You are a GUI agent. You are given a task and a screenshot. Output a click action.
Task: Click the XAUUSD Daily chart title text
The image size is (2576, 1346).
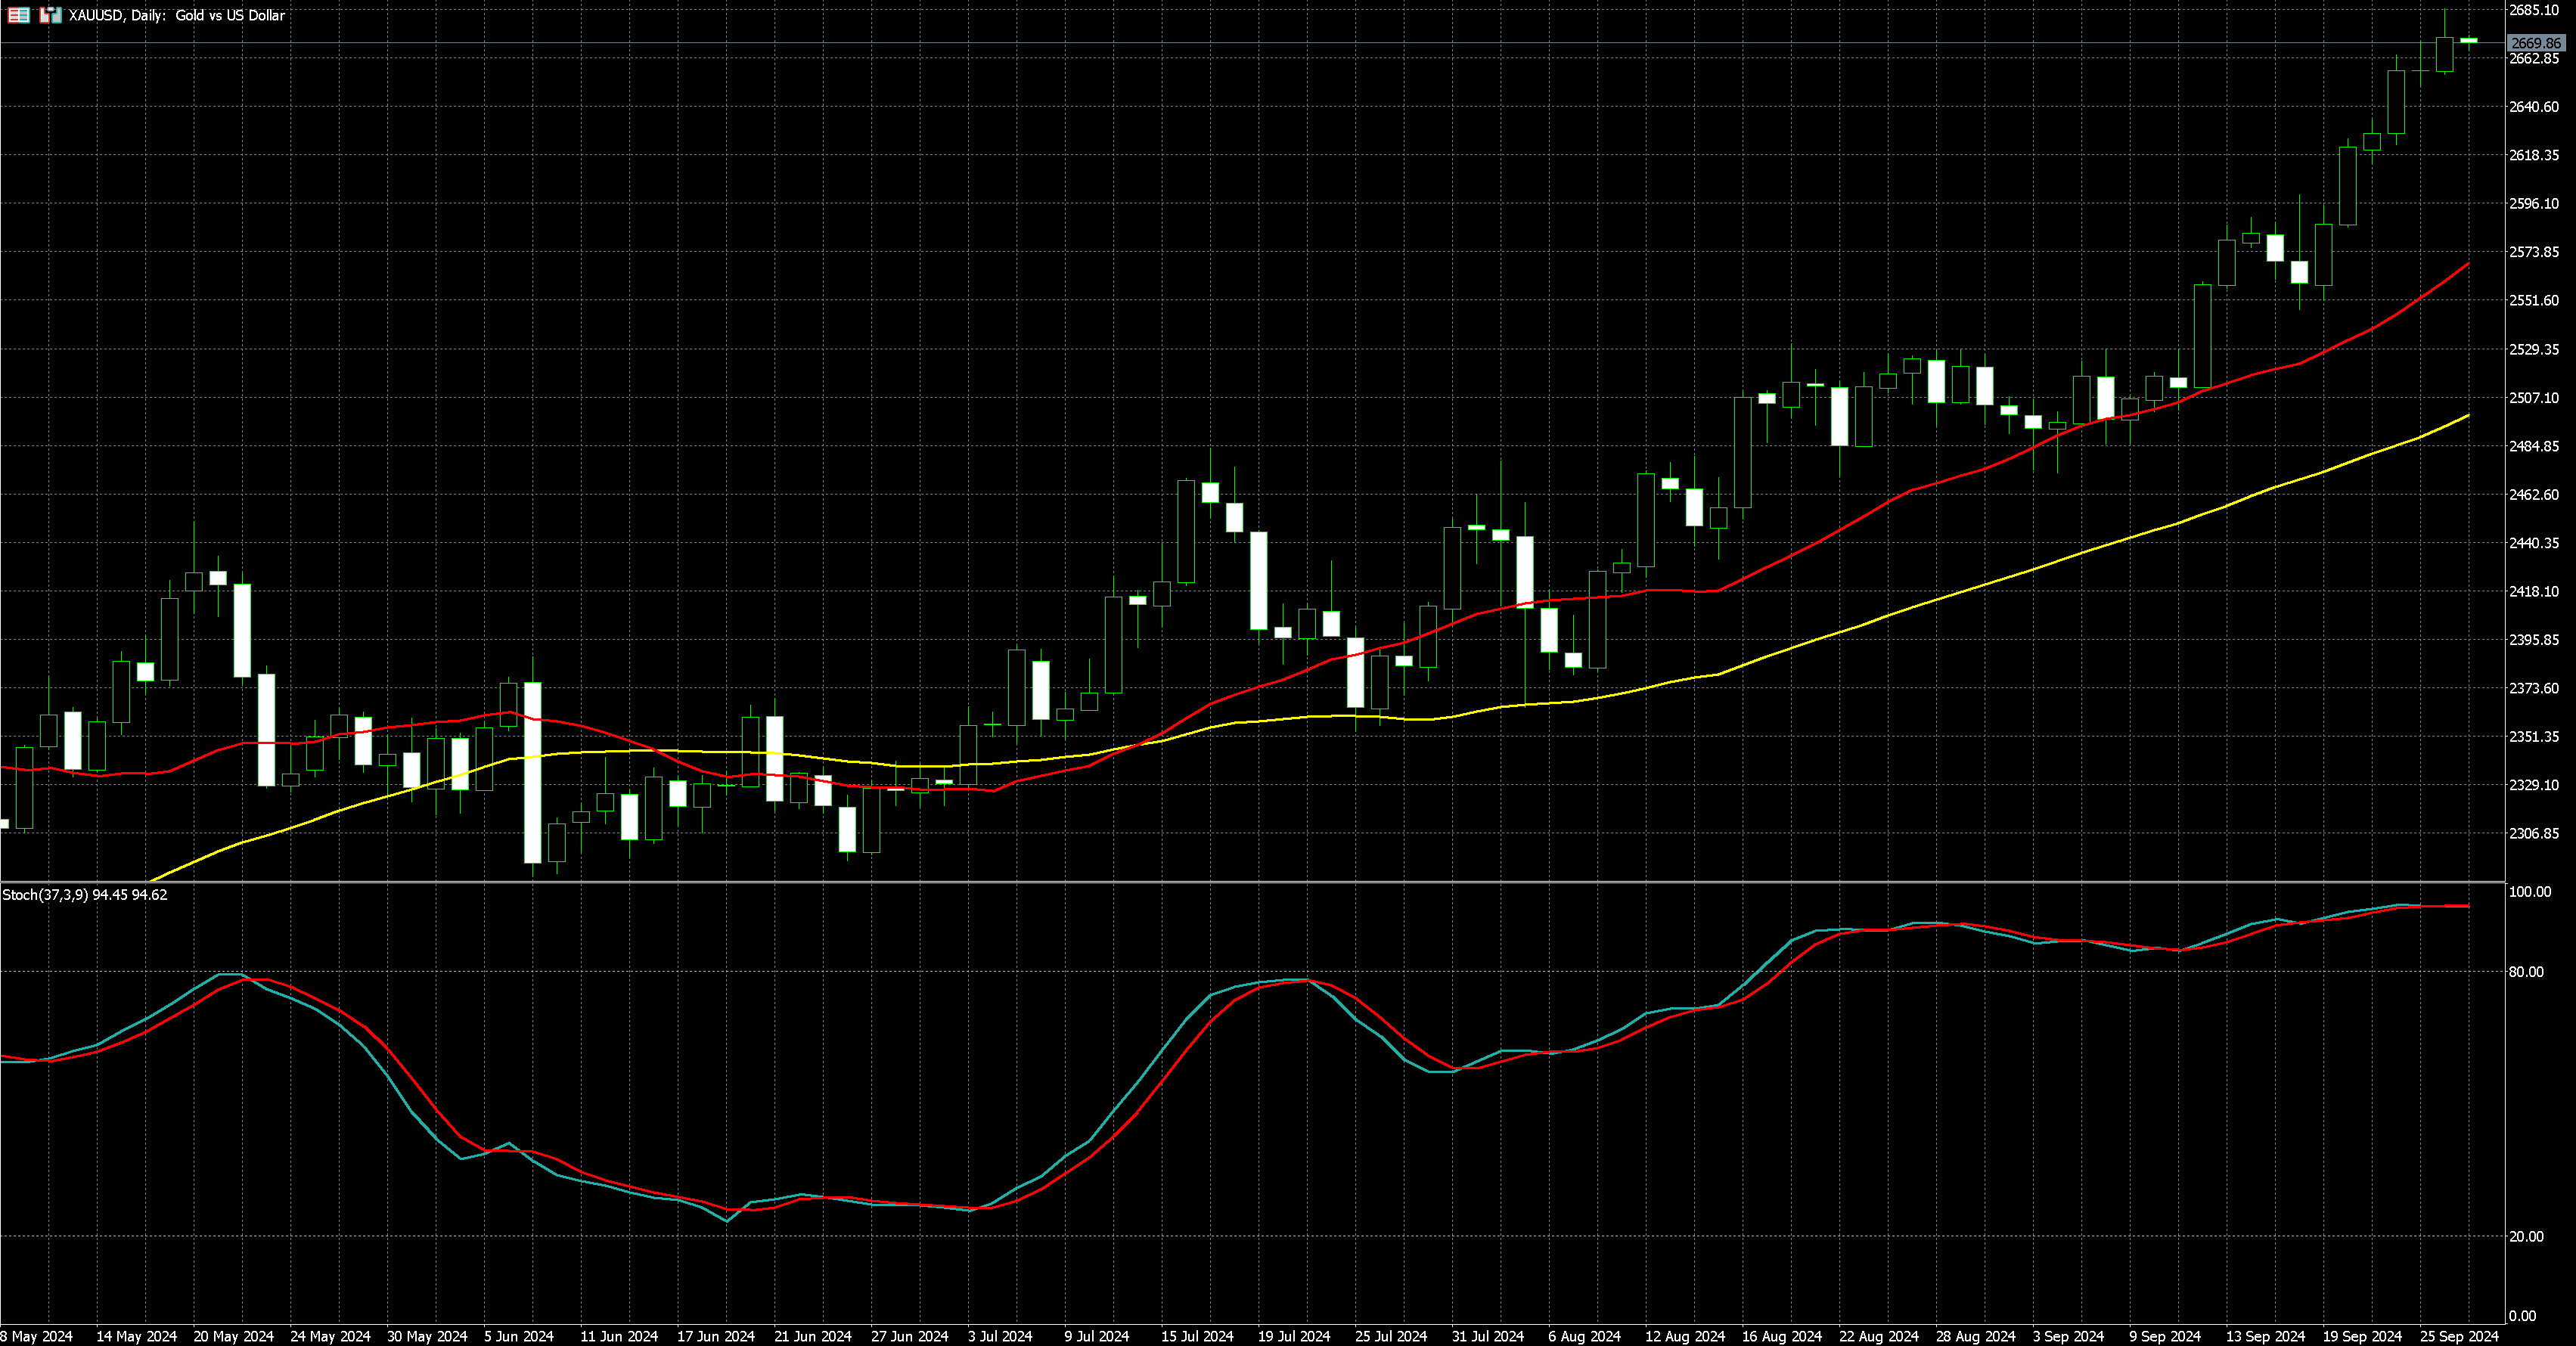pos(177,15)
